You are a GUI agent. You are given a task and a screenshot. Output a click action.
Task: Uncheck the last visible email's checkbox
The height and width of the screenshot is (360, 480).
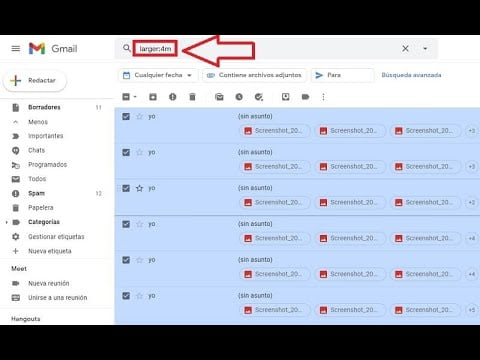click(x=126, y=296)
